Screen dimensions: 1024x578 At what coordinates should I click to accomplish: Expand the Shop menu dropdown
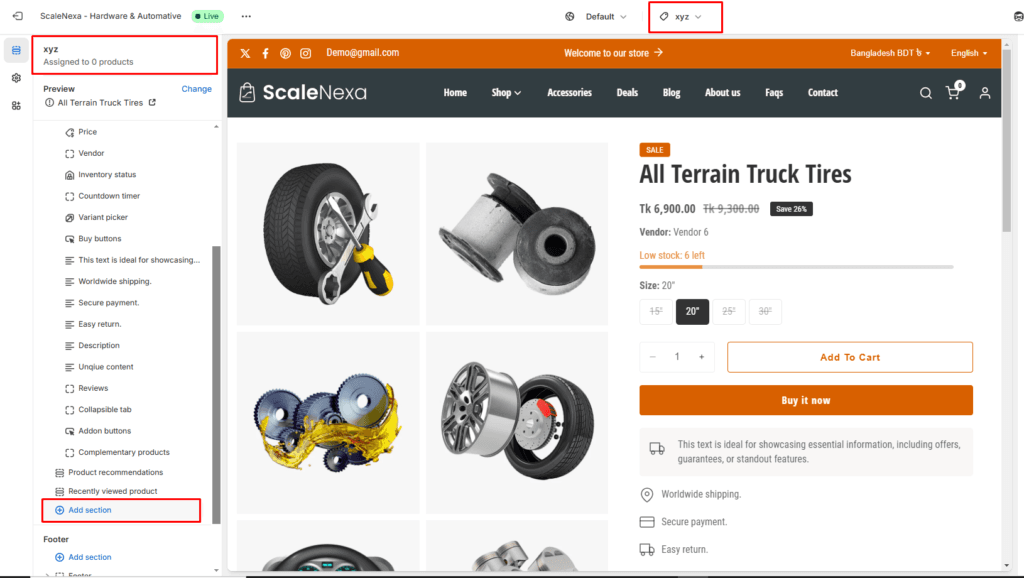pyautogui.click(x=506, y=93)
